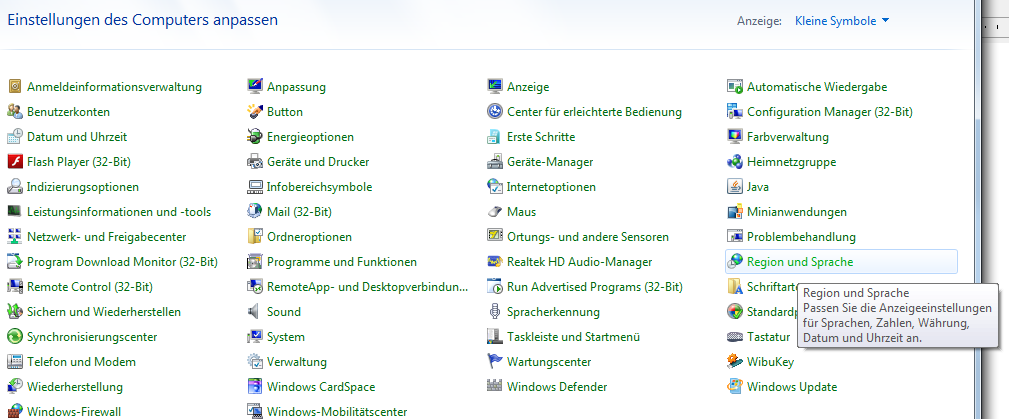Open the Realtek HD Audio-Manager icon
The image size is (1009, 419).
point(495,262)
